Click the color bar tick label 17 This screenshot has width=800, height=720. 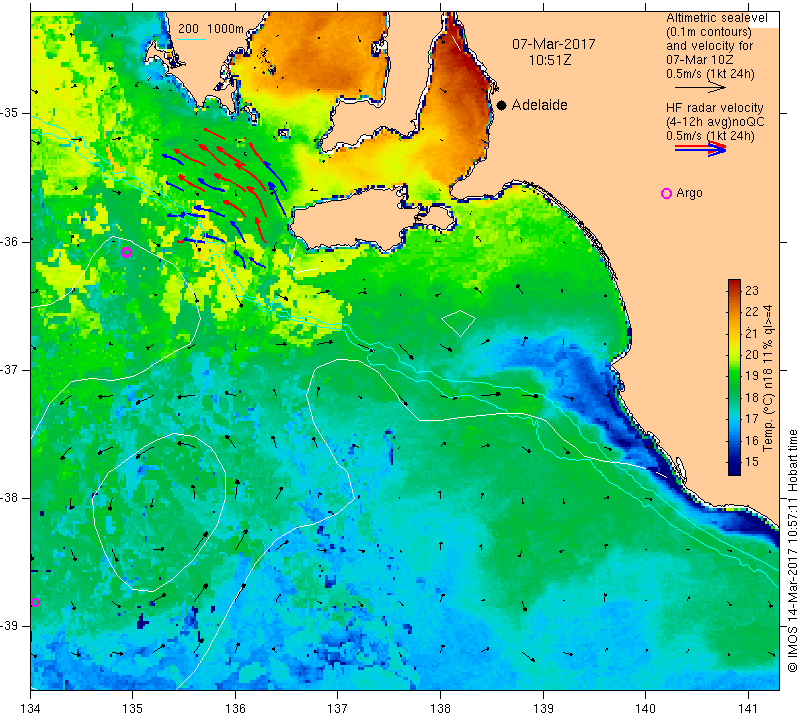(x=752, y=419)
